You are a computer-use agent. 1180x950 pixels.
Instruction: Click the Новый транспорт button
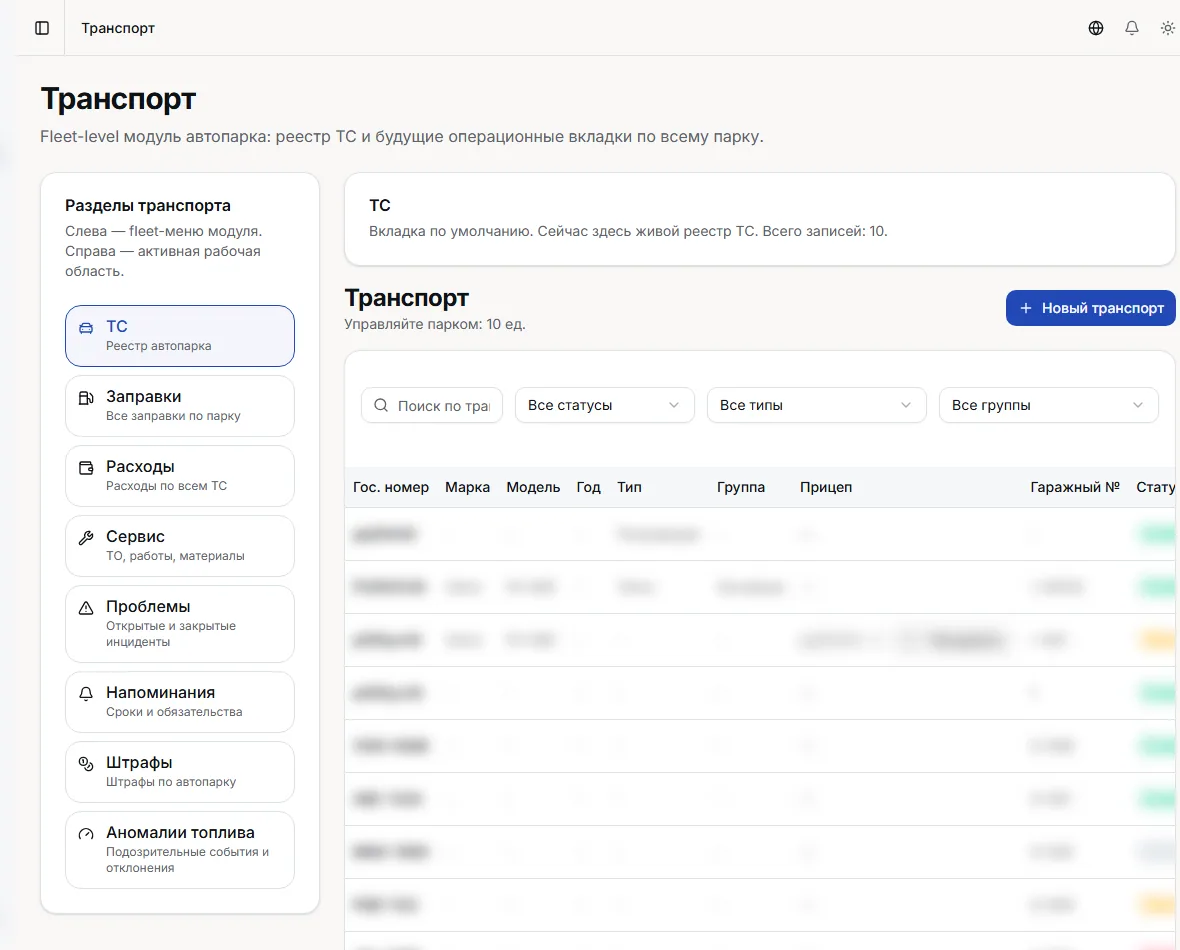pos(1090,308)
